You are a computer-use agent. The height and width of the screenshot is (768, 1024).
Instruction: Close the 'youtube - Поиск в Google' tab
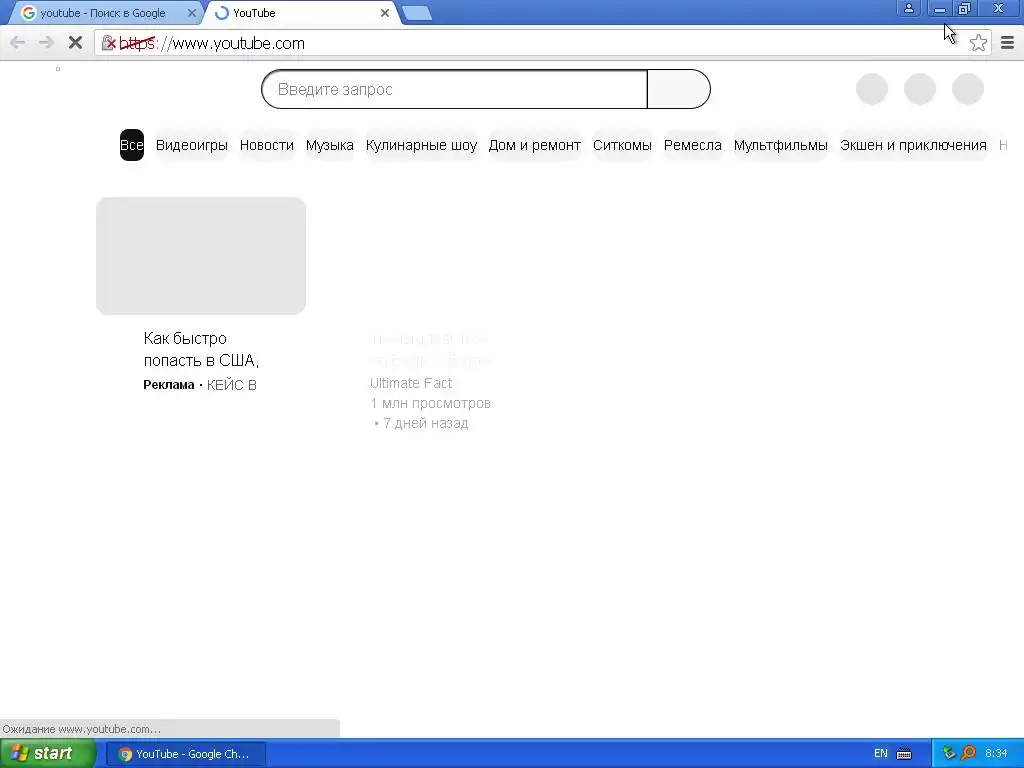click(x=191, y=13)
